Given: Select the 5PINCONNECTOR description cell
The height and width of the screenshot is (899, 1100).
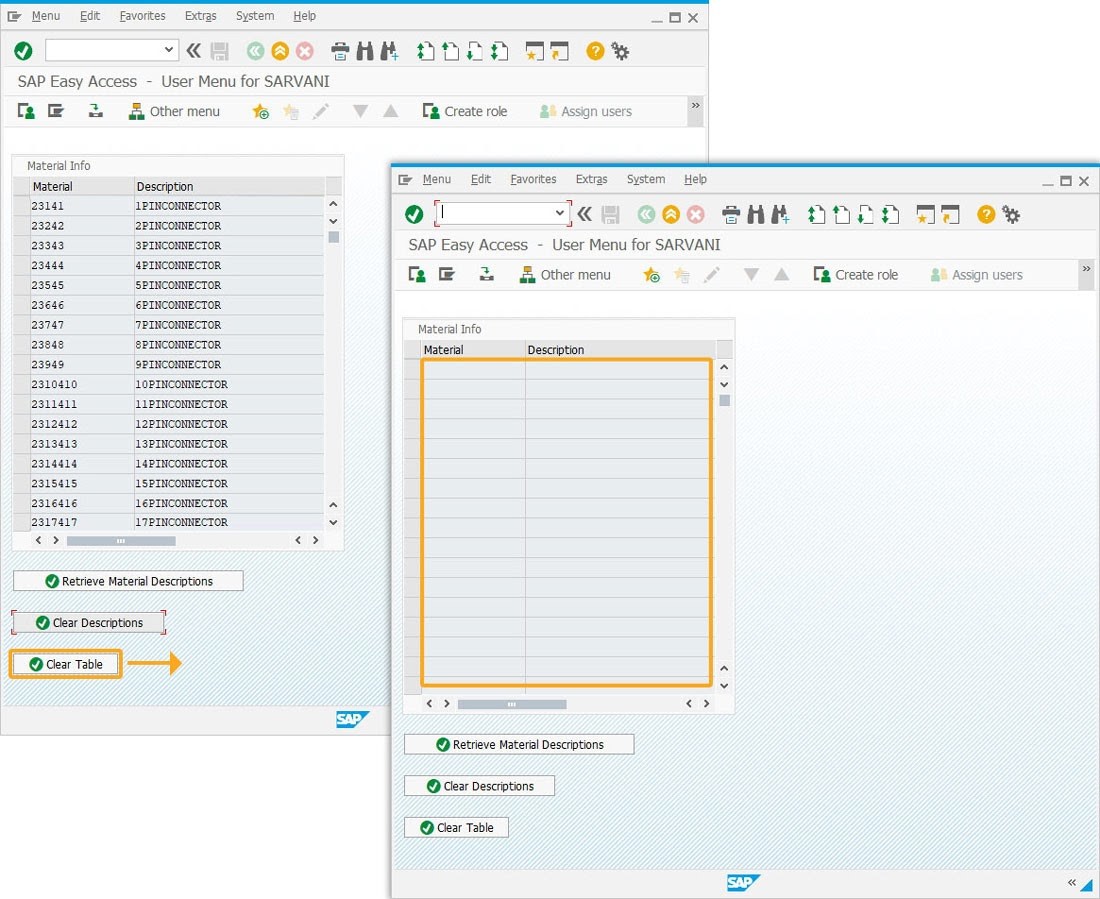Looking at the screenshot, I should point(228,286).
